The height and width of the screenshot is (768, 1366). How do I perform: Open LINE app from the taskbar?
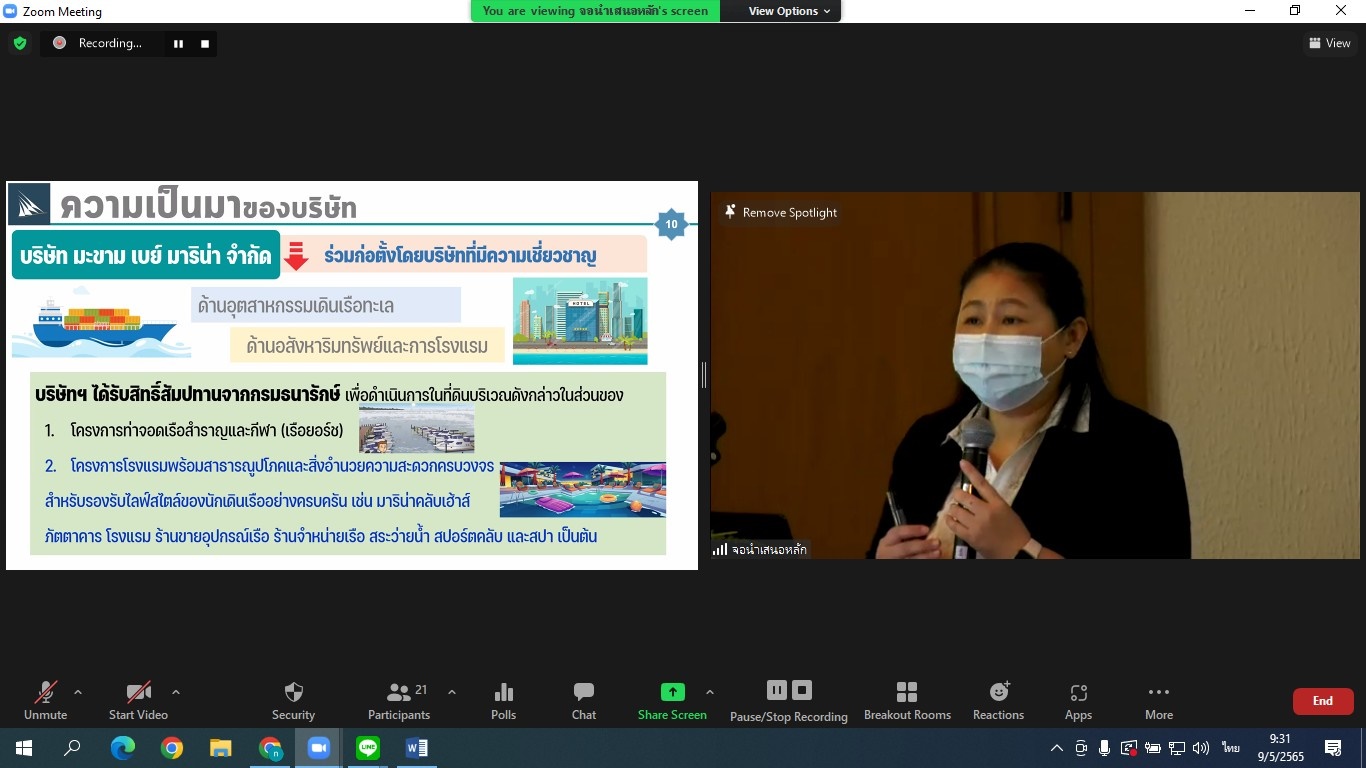click(368, 748)
